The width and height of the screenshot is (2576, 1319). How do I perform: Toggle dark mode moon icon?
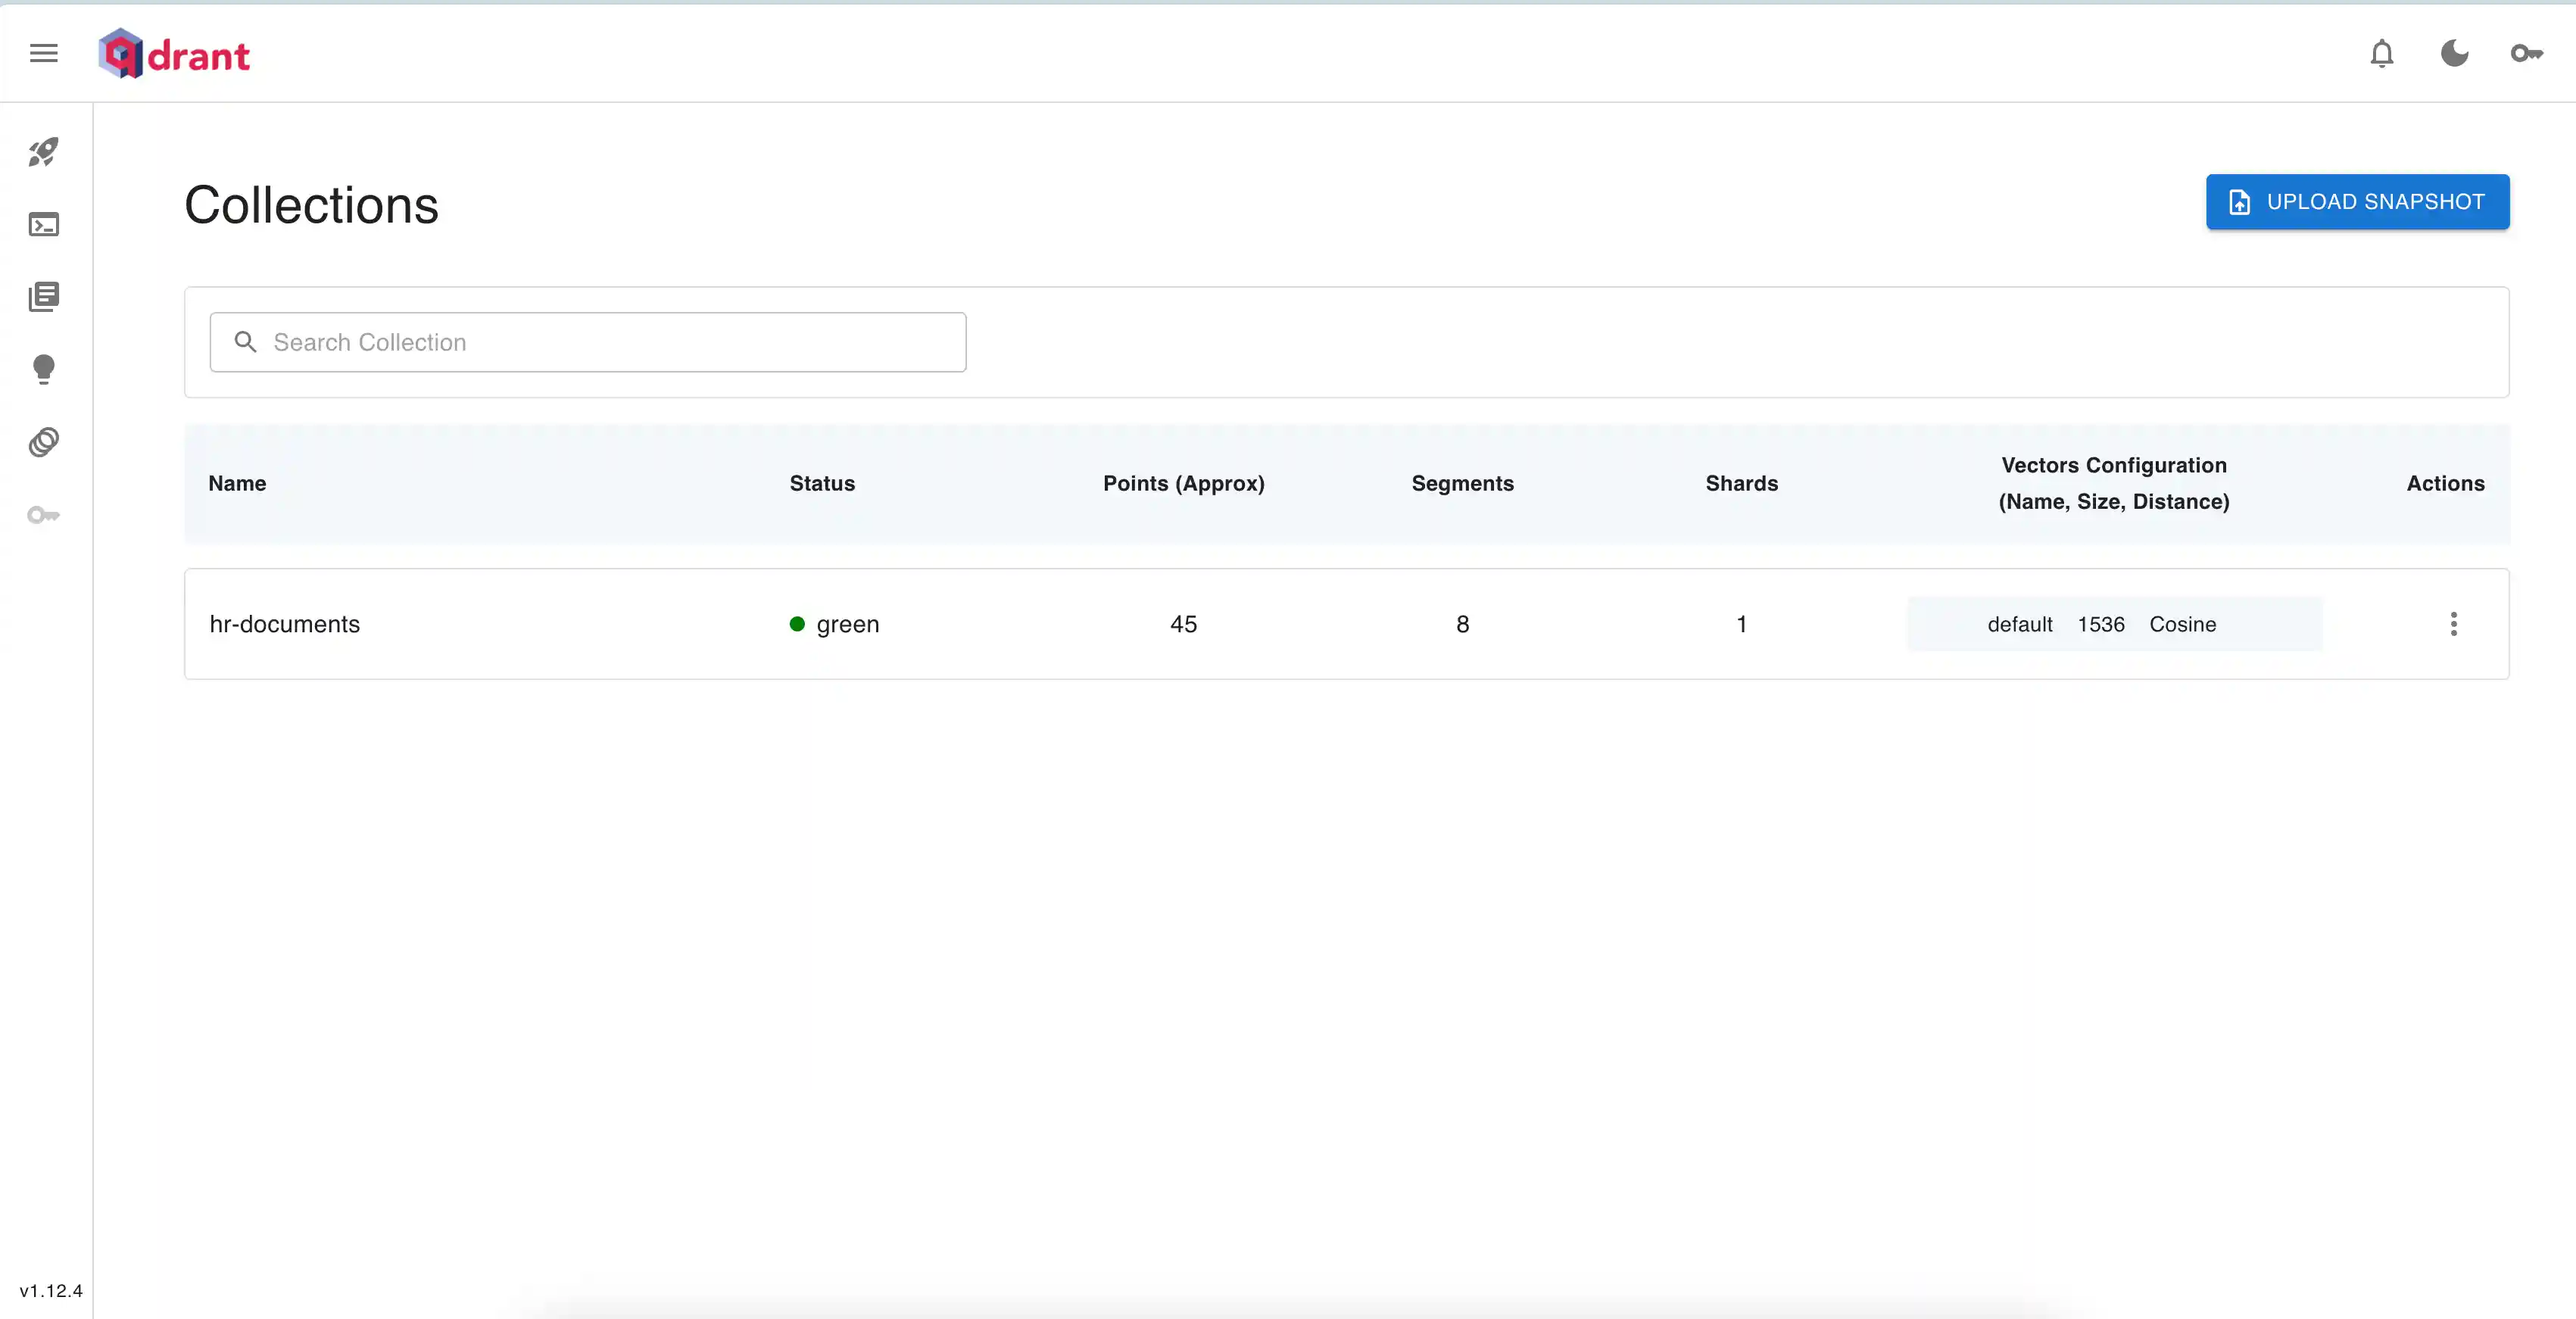click(2454, 53)
